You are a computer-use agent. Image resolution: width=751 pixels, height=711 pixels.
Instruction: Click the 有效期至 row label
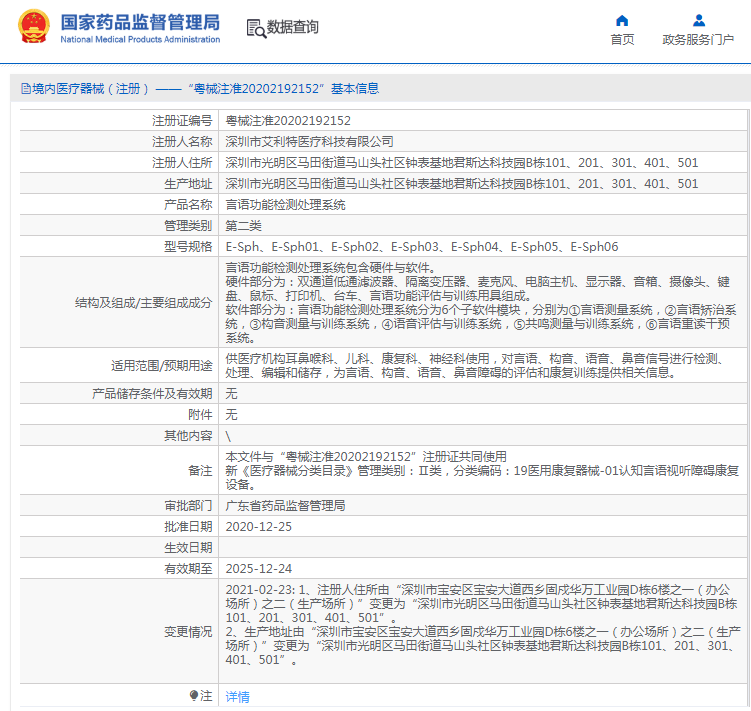188,569
